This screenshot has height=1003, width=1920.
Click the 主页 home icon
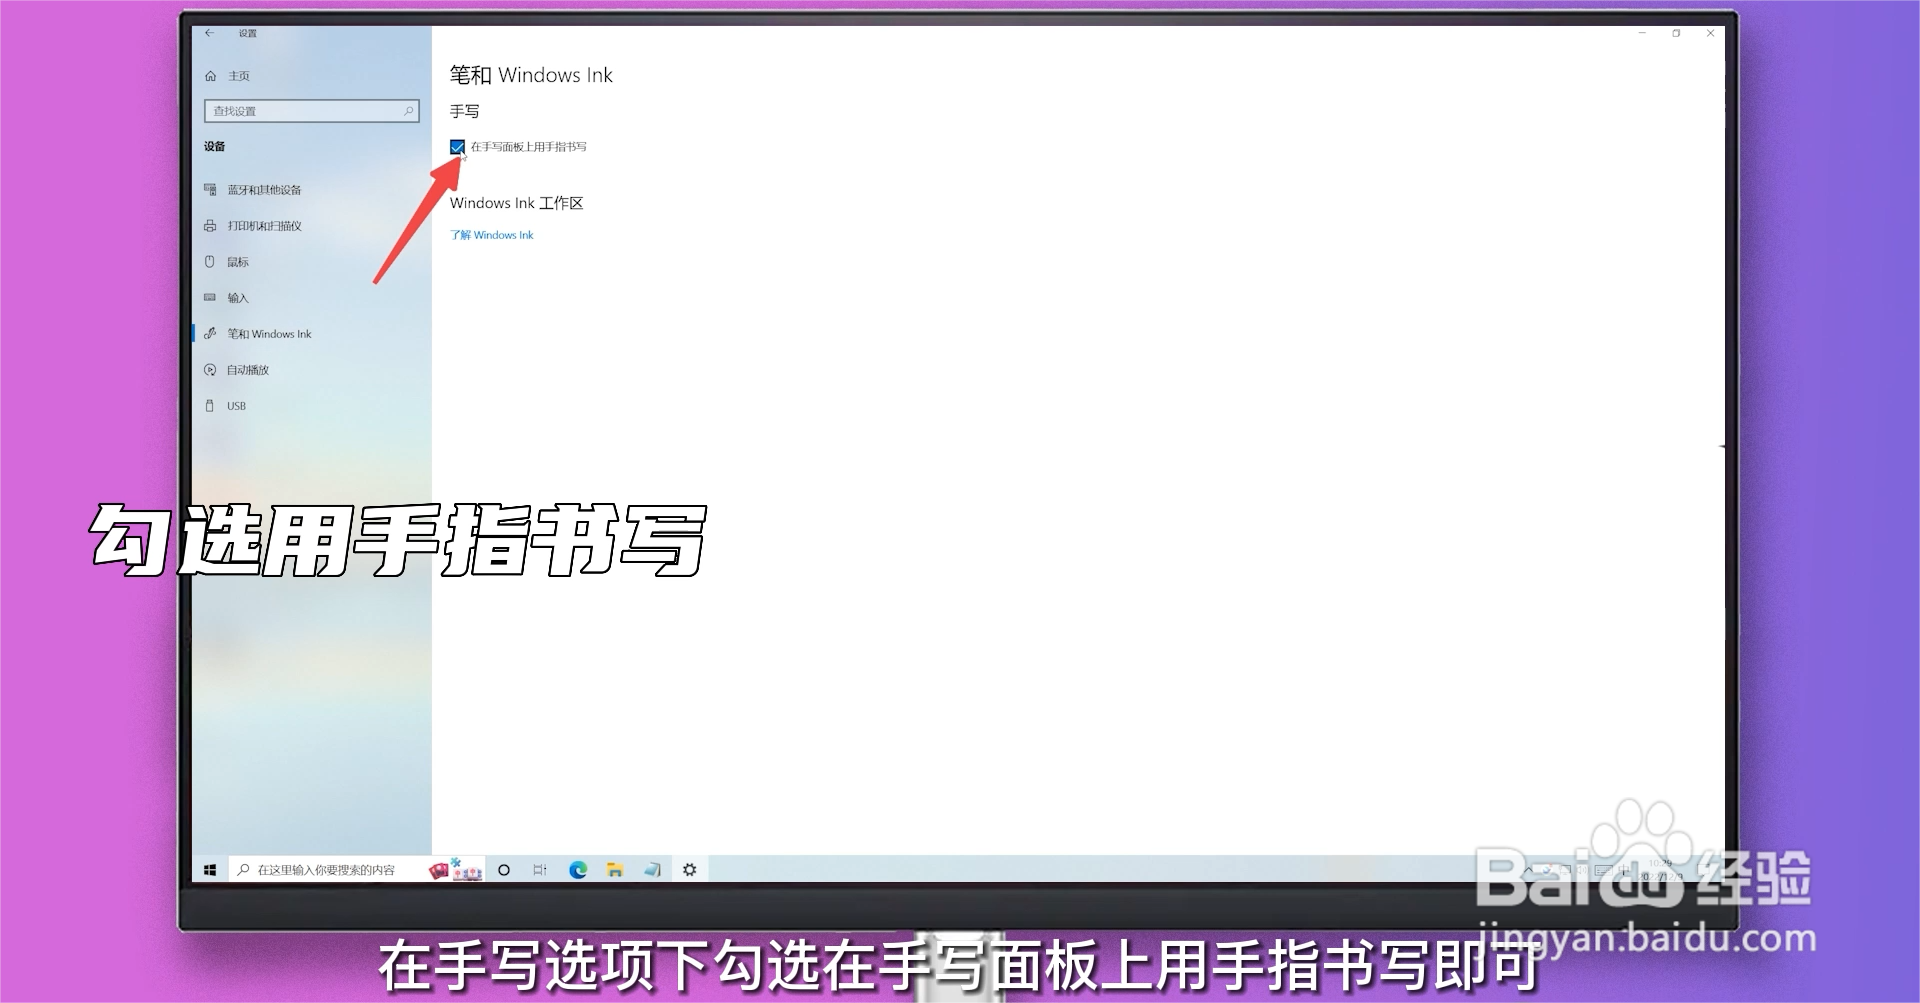[211, 75]
